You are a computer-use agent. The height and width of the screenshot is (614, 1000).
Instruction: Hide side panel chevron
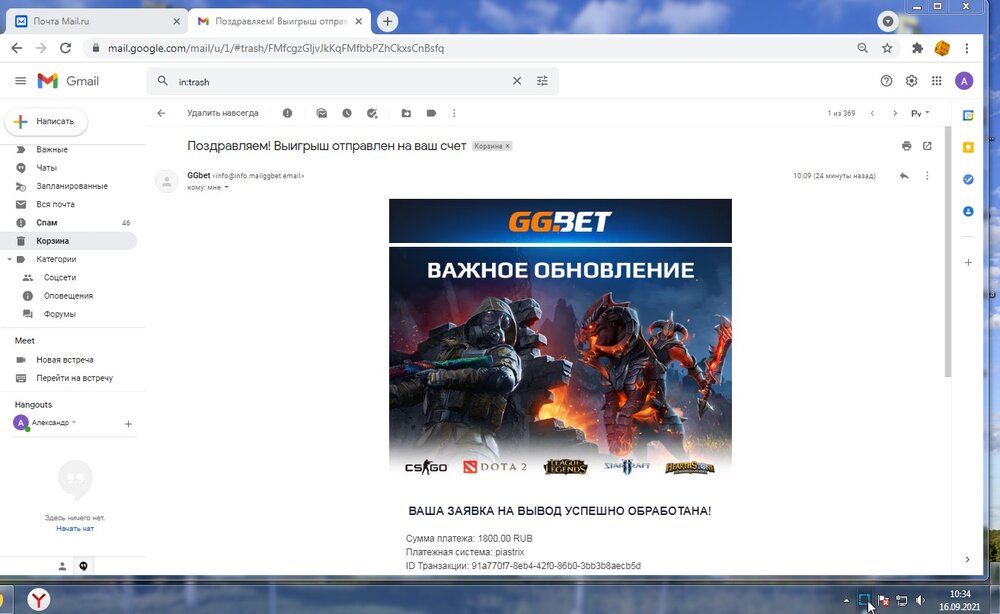click(x=967, y=559)
